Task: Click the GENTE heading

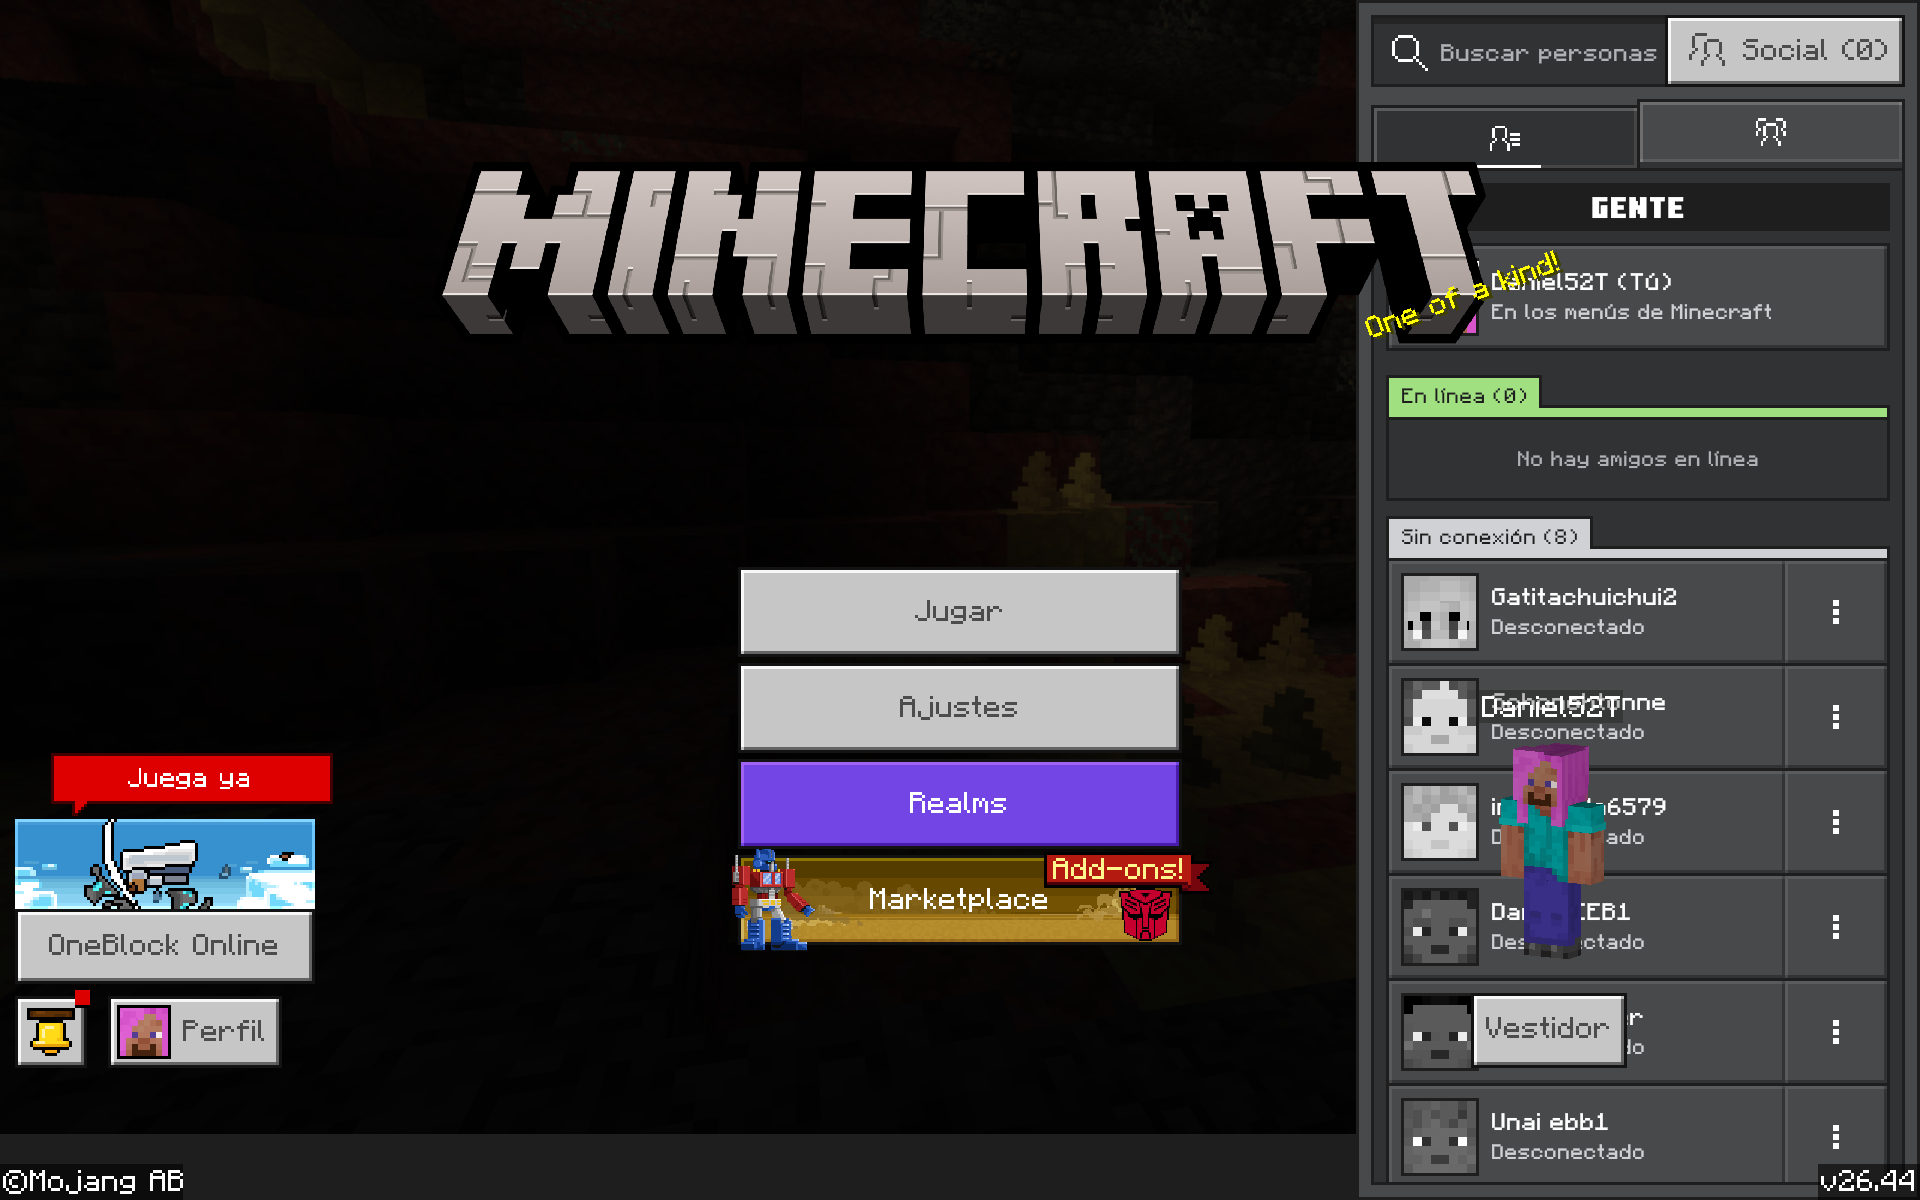Action: (x=1637, y=208)
